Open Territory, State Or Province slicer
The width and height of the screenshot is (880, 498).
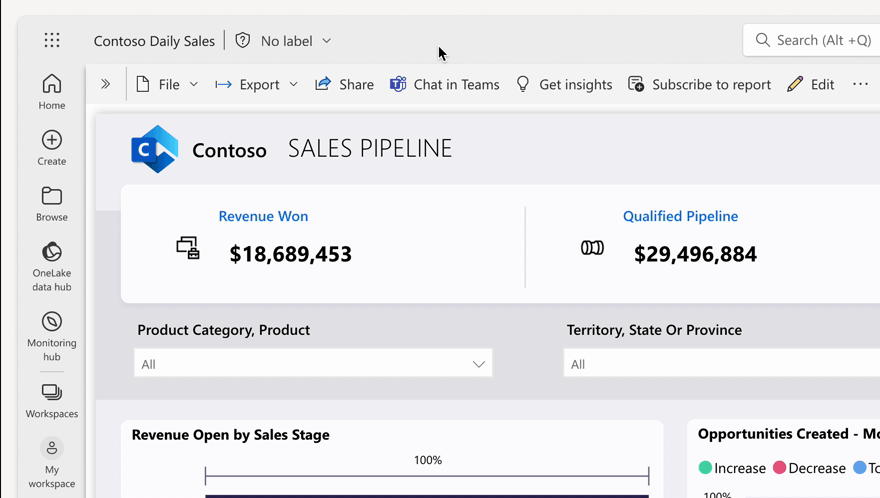(x=722, y=363)
